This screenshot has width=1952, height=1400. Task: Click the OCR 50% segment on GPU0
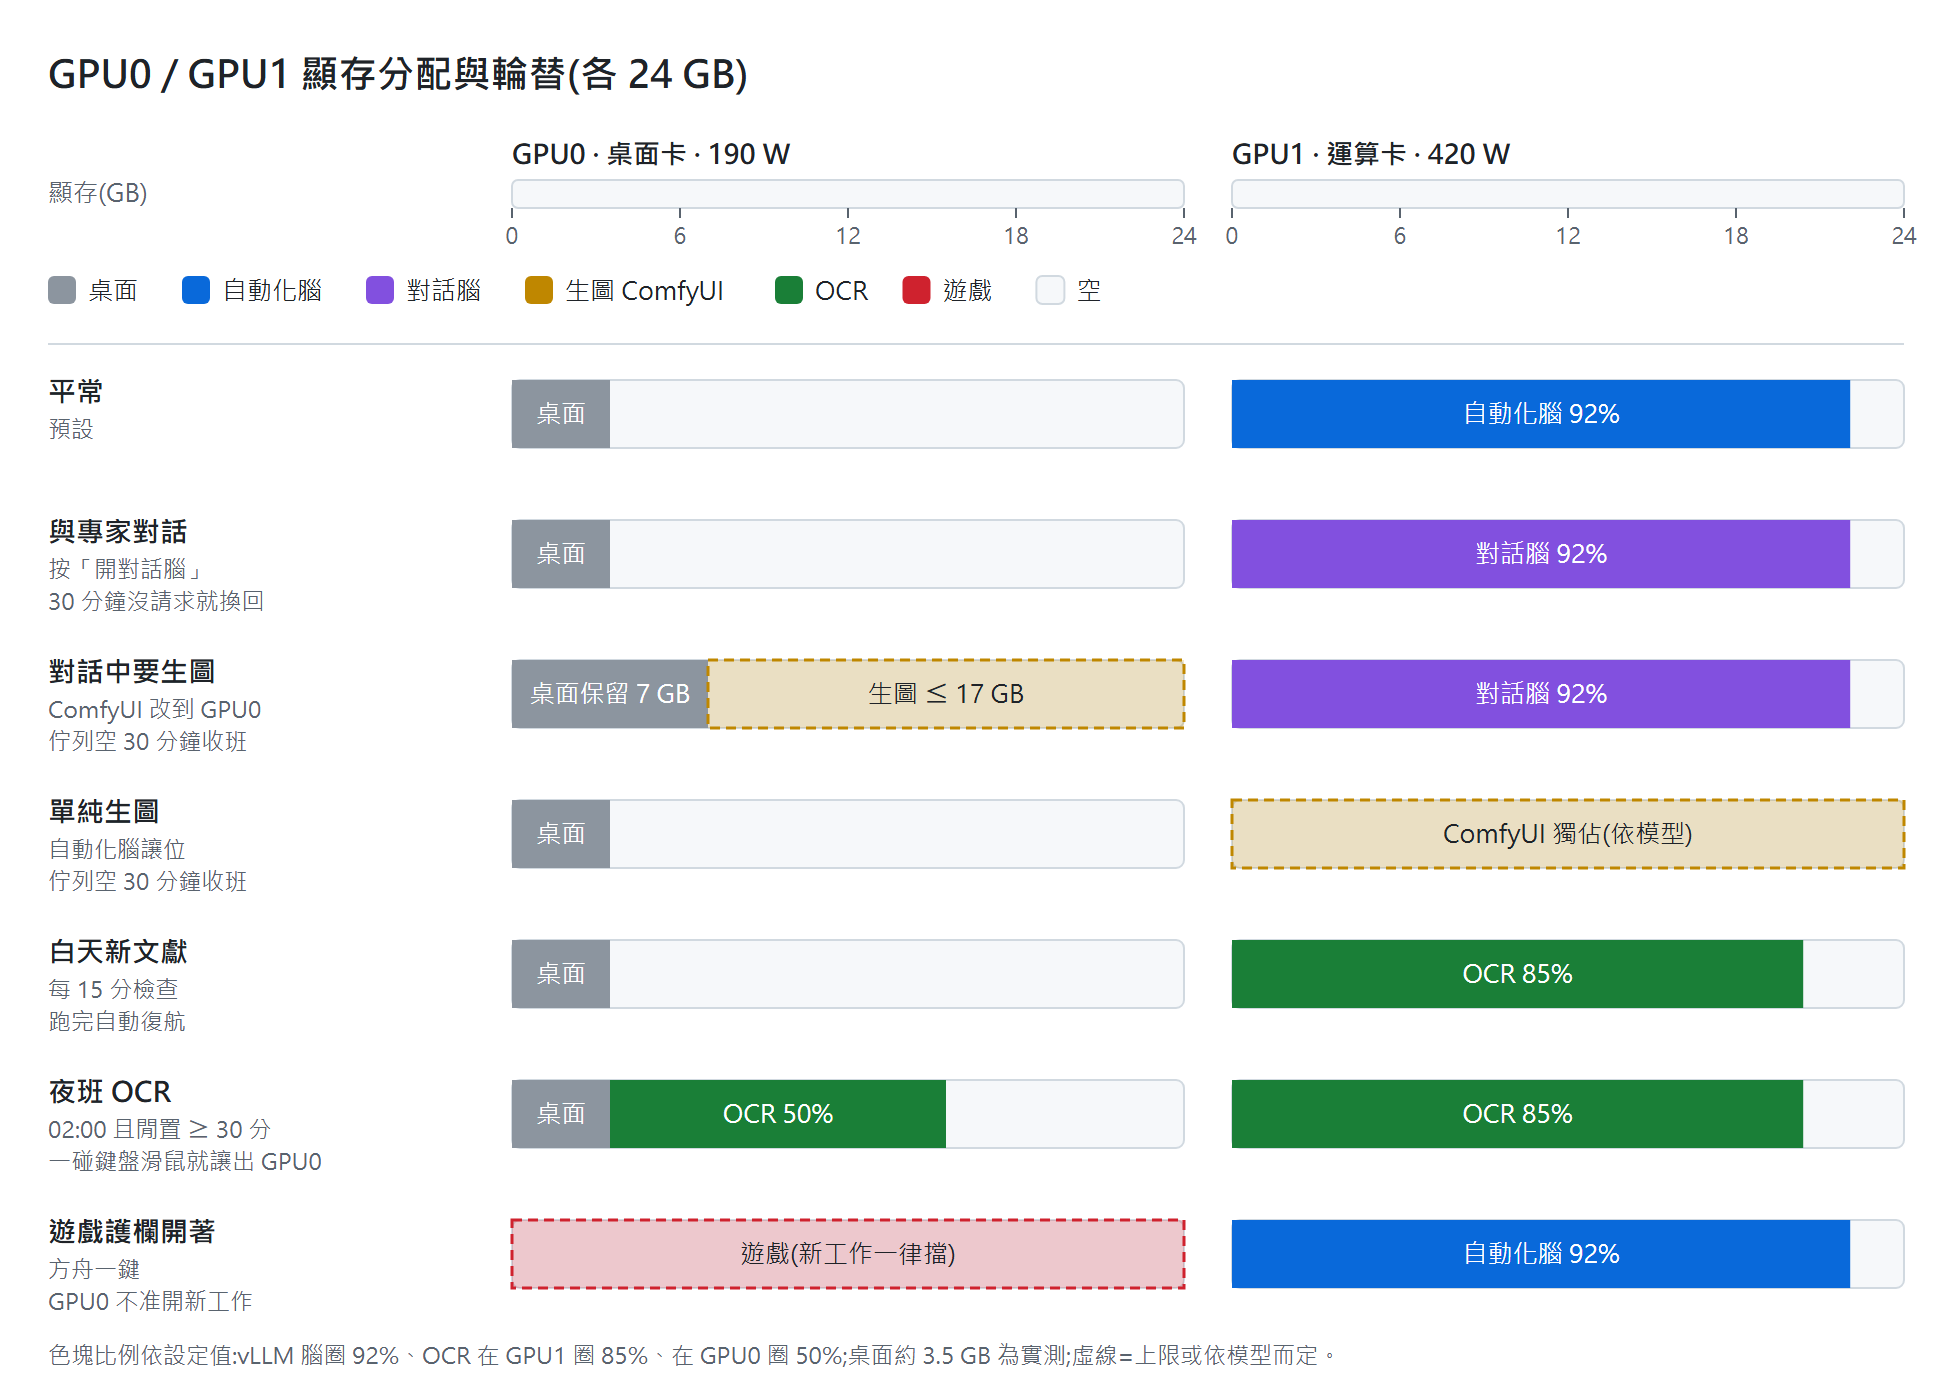pos(778,1114)
